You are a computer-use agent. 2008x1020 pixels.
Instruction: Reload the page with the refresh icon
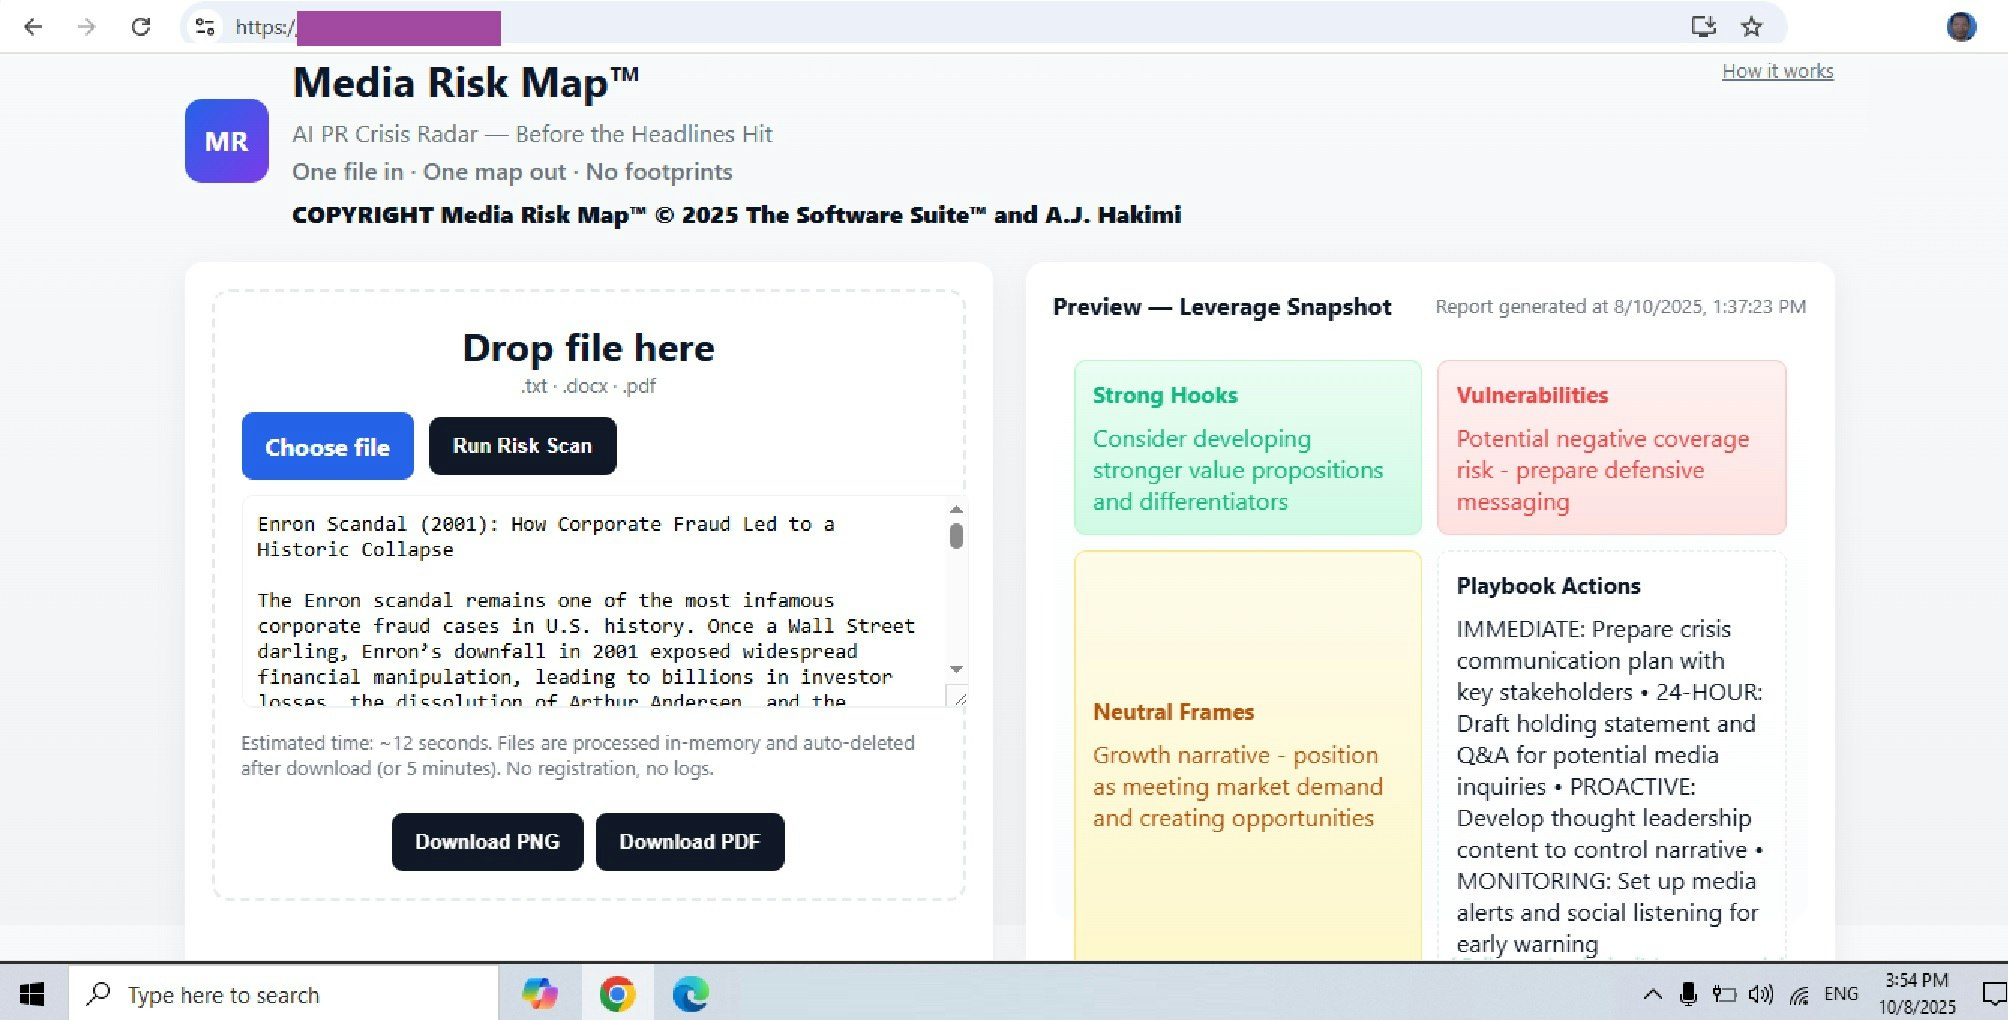(x=141, y=27)
